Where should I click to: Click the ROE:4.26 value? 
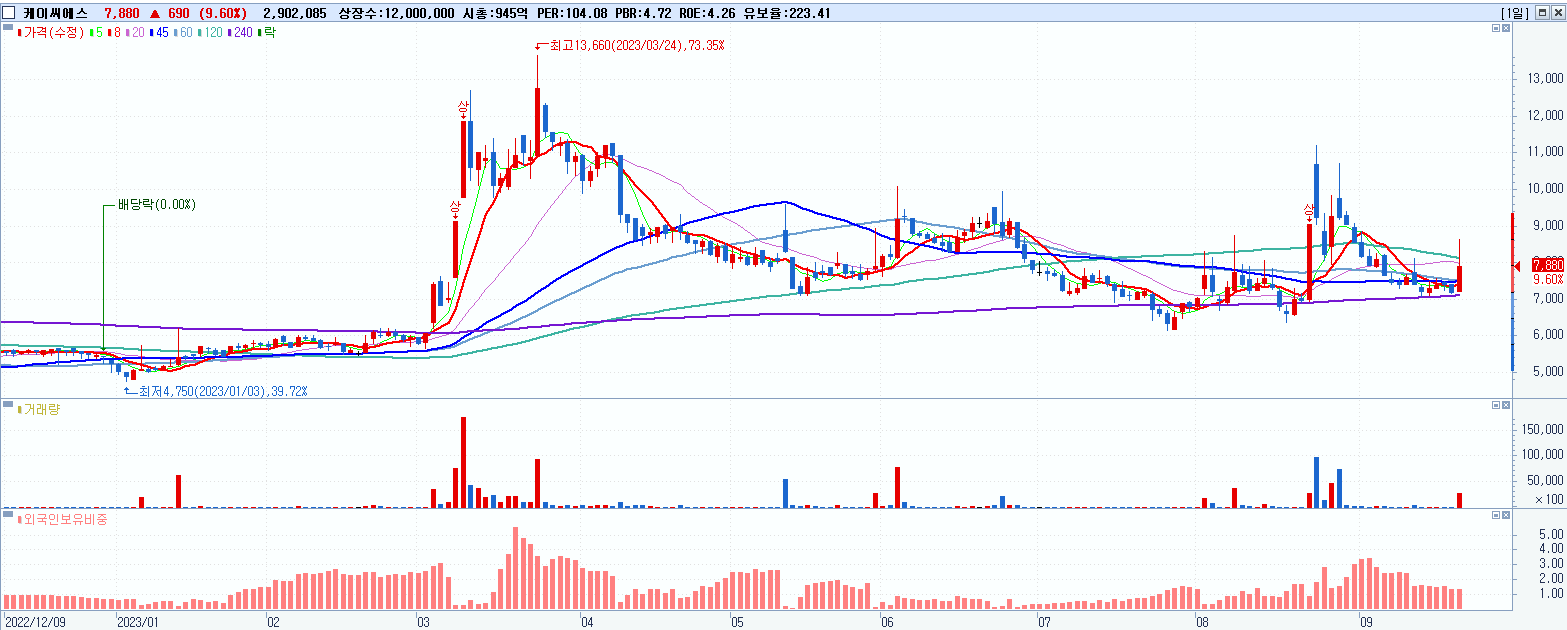click(x=709, y=13)
